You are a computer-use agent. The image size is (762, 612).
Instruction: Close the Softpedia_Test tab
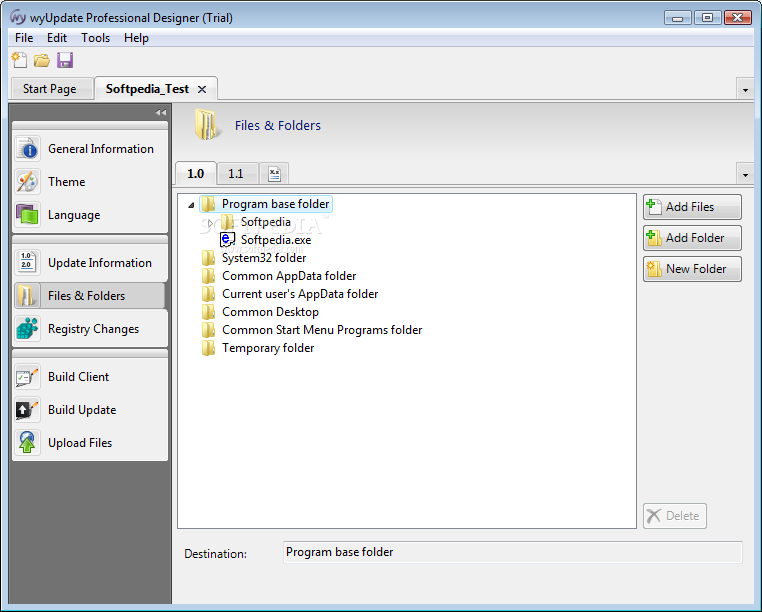tap(202, 89)
